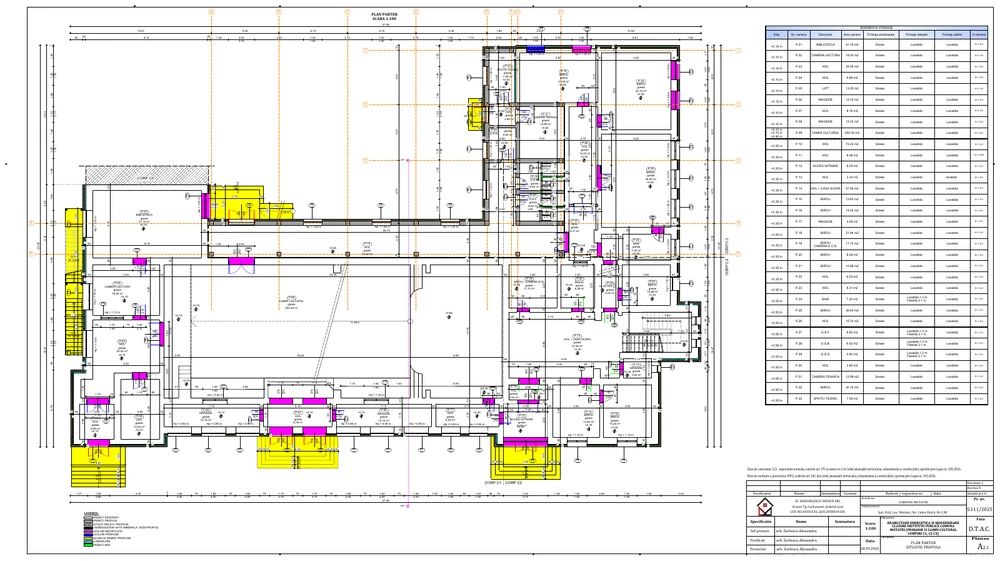
Task: Click the CAMIN CULTURAL row in the table
Action: coord(876,133)
